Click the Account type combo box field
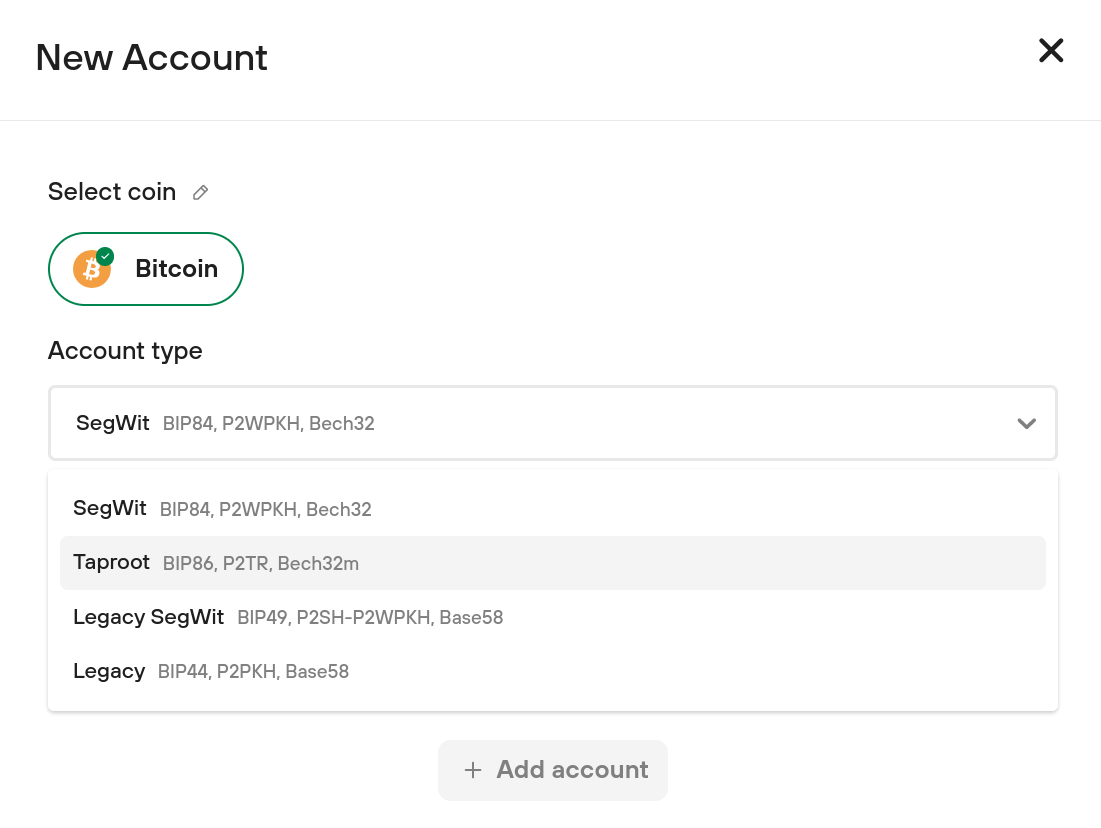The width and height of the screenshot is (1101, 828). 552,423
